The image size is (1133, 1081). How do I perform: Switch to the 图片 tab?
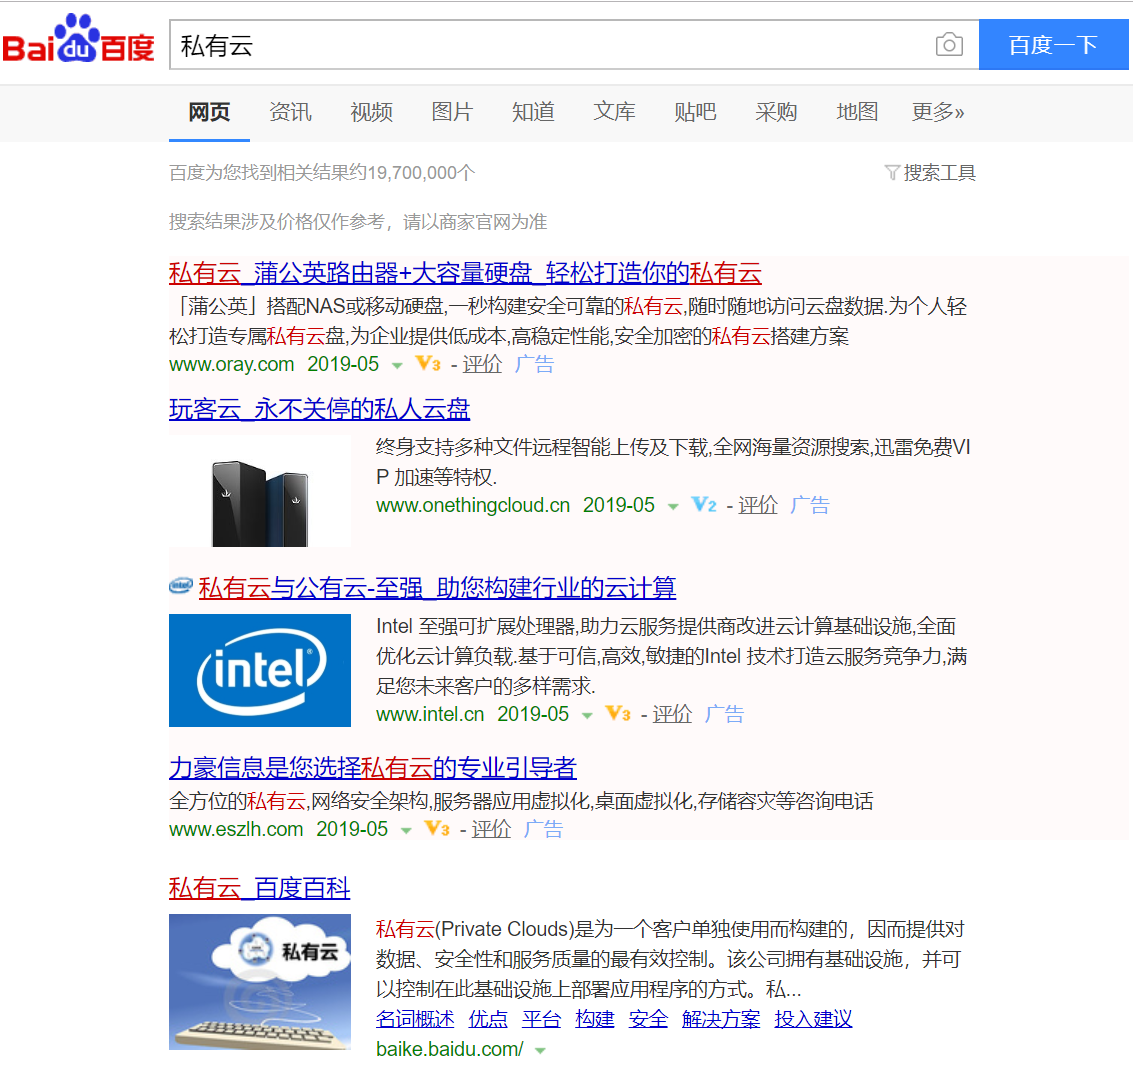(452, 112)
